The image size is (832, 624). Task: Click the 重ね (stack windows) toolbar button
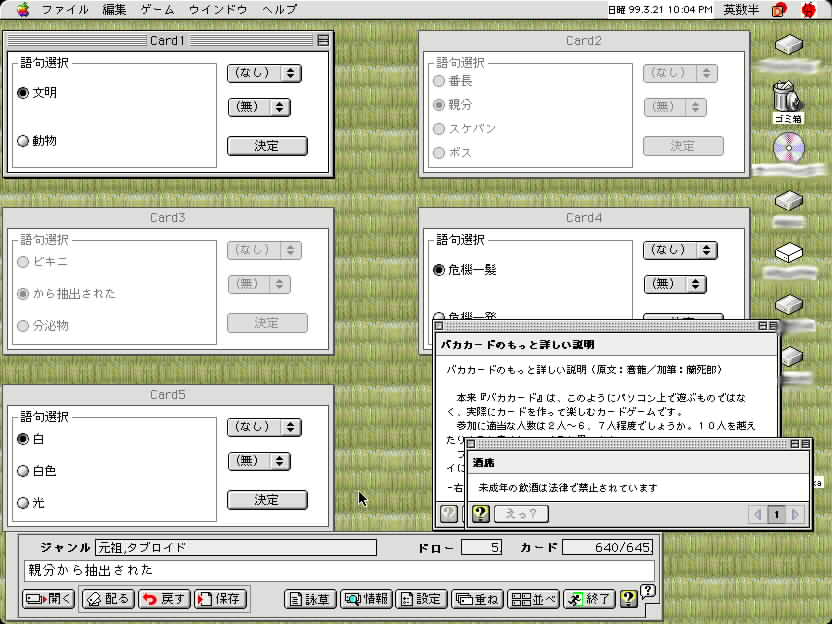pyautogui.click(x=477, y=599)
